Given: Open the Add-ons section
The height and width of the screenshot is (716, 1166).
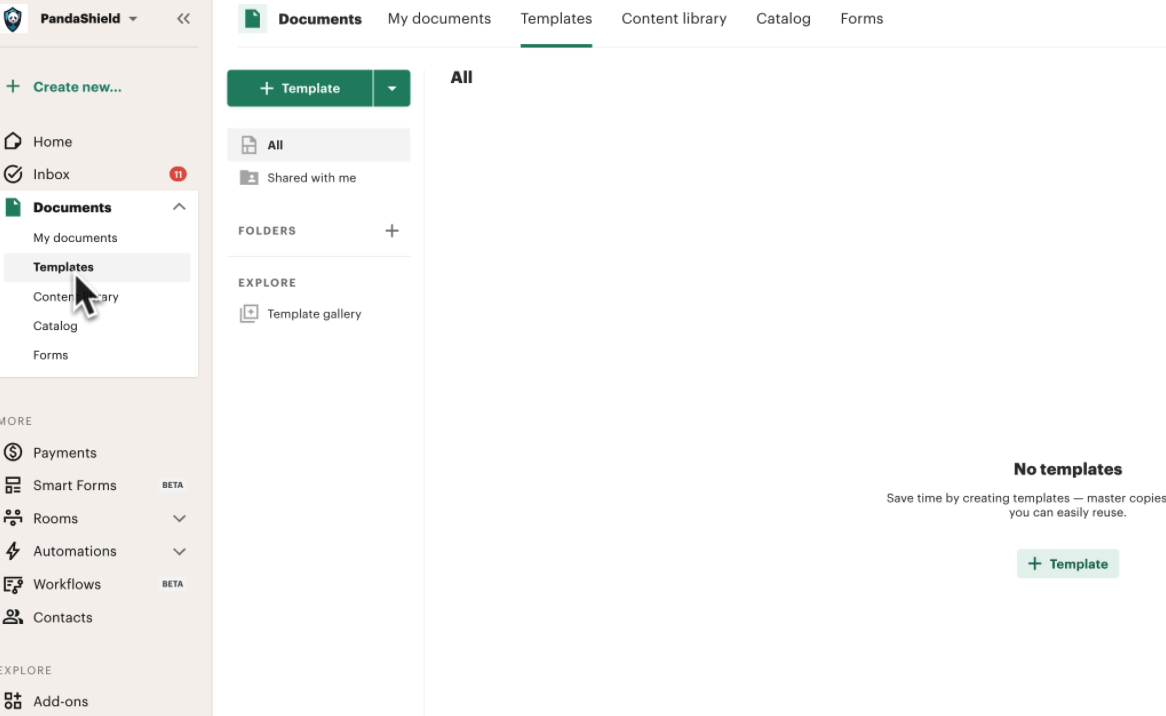Looking at the screenshot, I should [x=62, y=701].
